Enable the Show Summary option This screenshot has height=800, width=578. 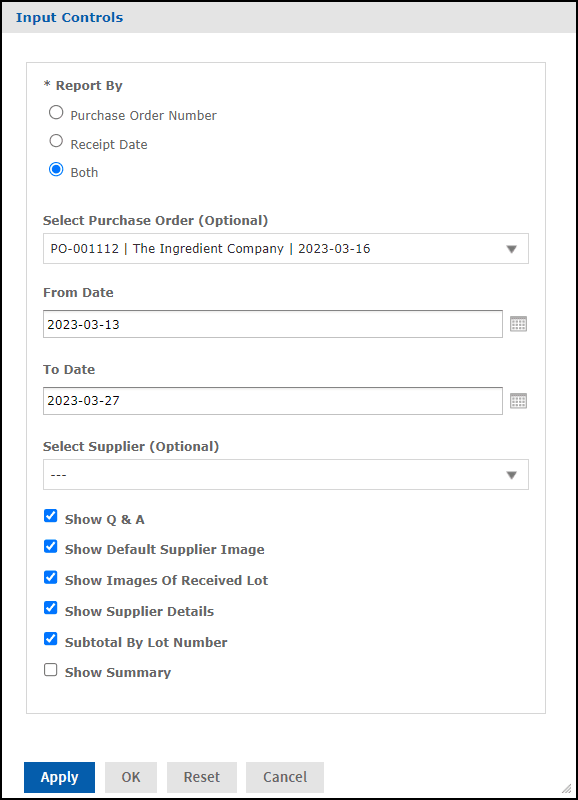(50, 669)
